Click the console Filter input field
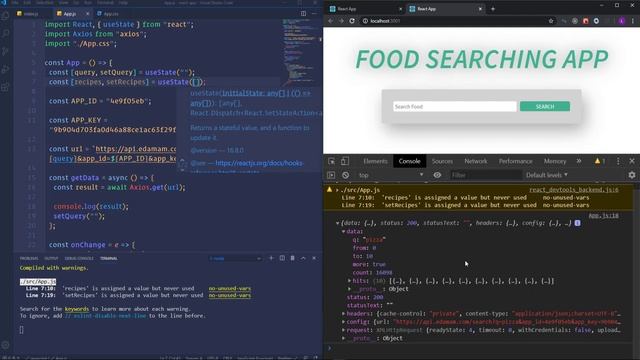Image resolution: width=640 pixels, height=360 pixels. 486,175
